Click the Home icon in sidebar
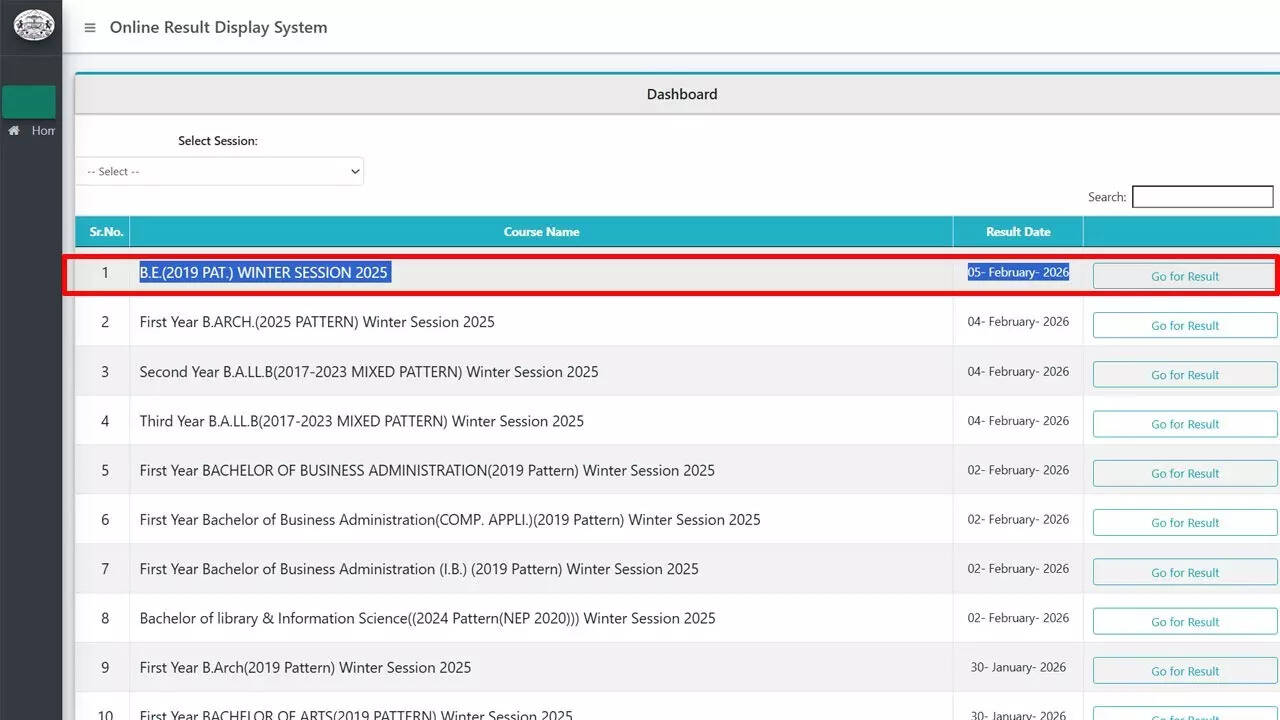Image resolution: width=1280 pixels, height=720 pixels. tap(14, 131)
